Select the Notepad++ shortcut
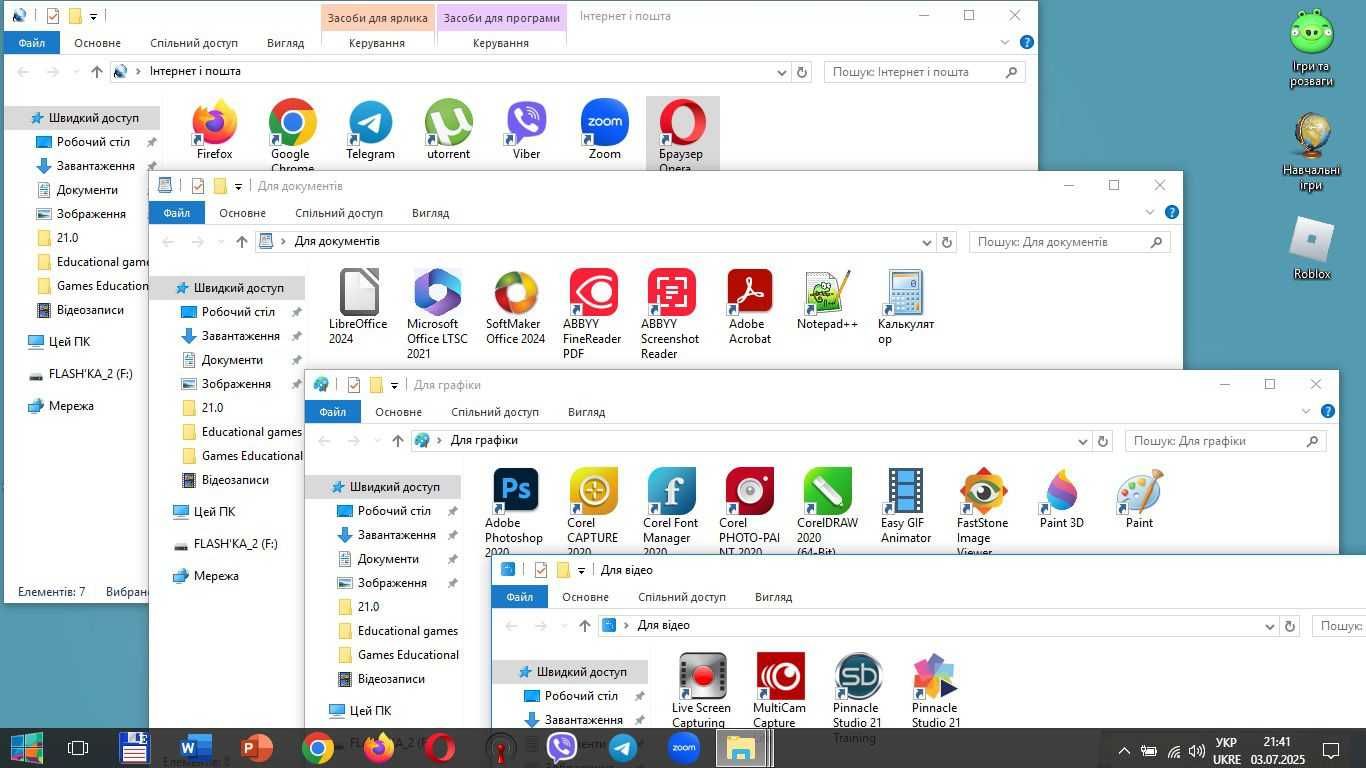Viewport: 1366px width, 768px height. tap(827, 299)
